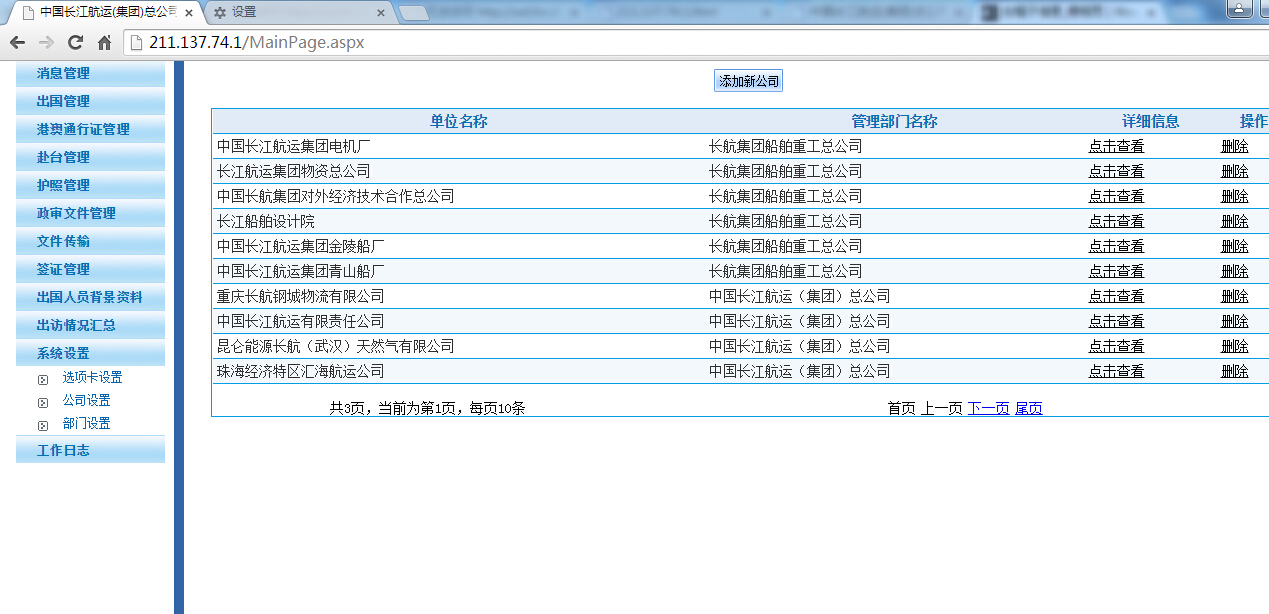Delete the 中国长江航运有限责任公司 row
The width and height of the screenshot is (1269, 614).
pyautogui.click(x=1235, y=321)
